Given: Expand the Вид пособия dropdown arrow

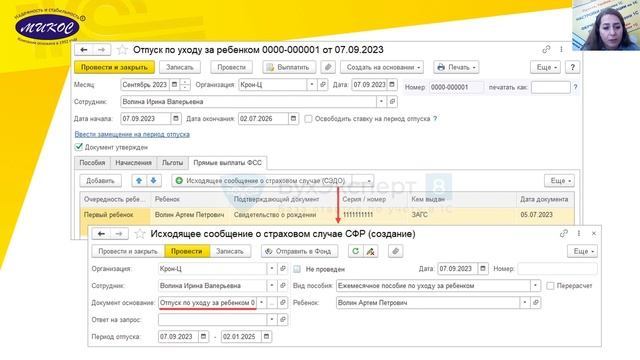Looking at the screenshot, I should [x=535, y=286].
